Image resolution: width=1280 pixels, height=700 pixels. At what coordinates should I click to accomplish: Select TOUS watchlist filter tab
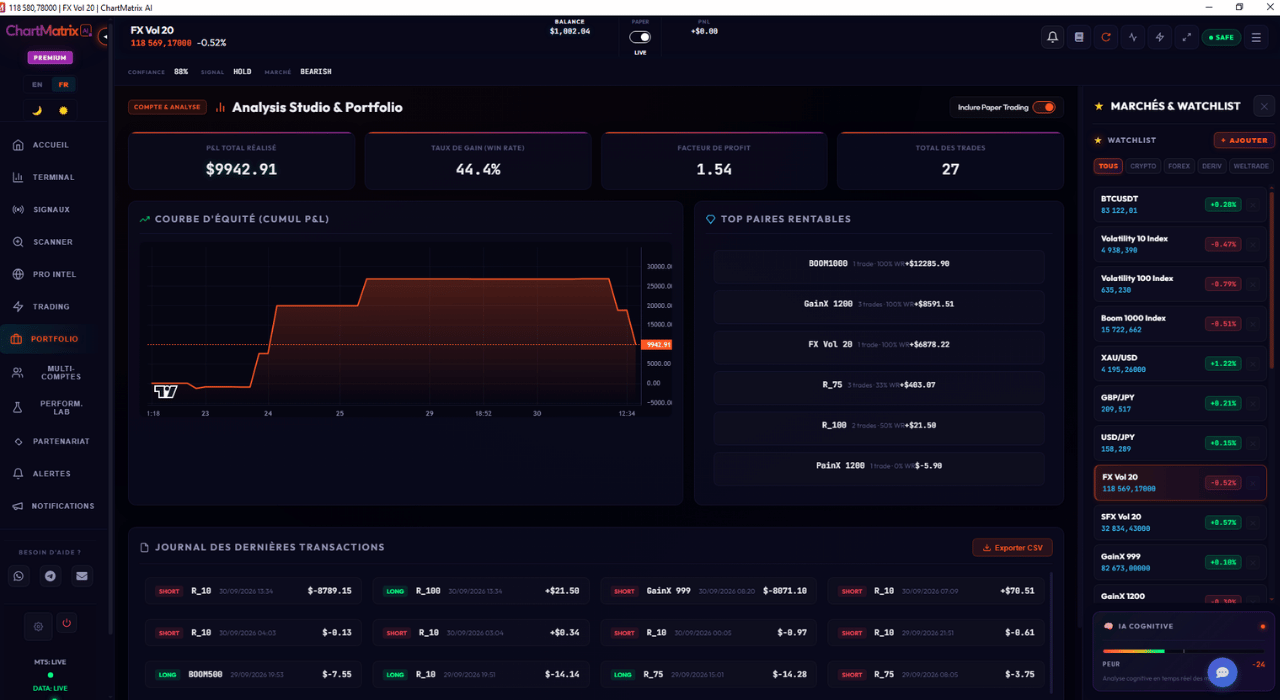[x=1108, y=166]
